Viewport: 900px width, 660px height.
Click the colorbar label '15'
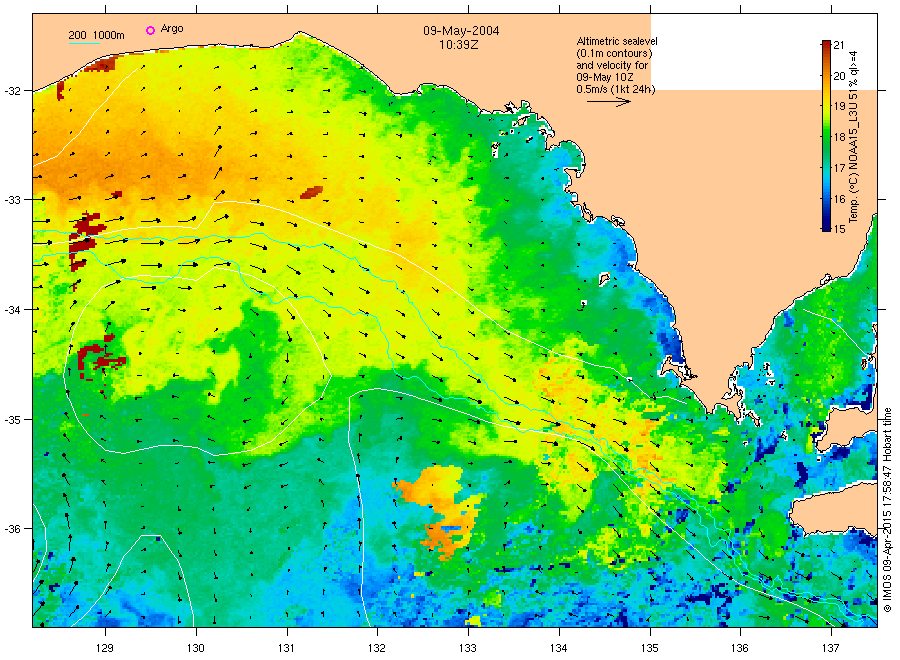(839, 229)
